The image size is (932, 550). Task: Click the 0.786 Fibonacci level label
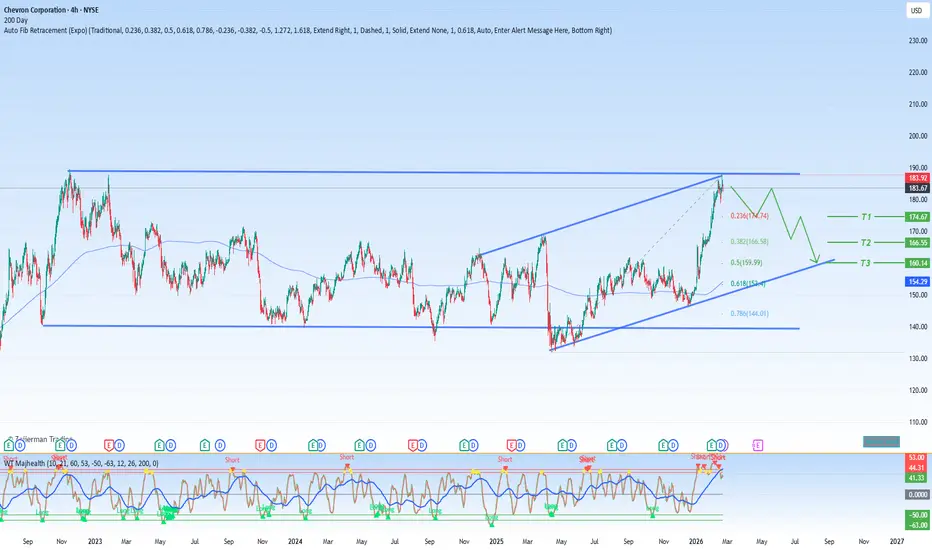[750, 313]
